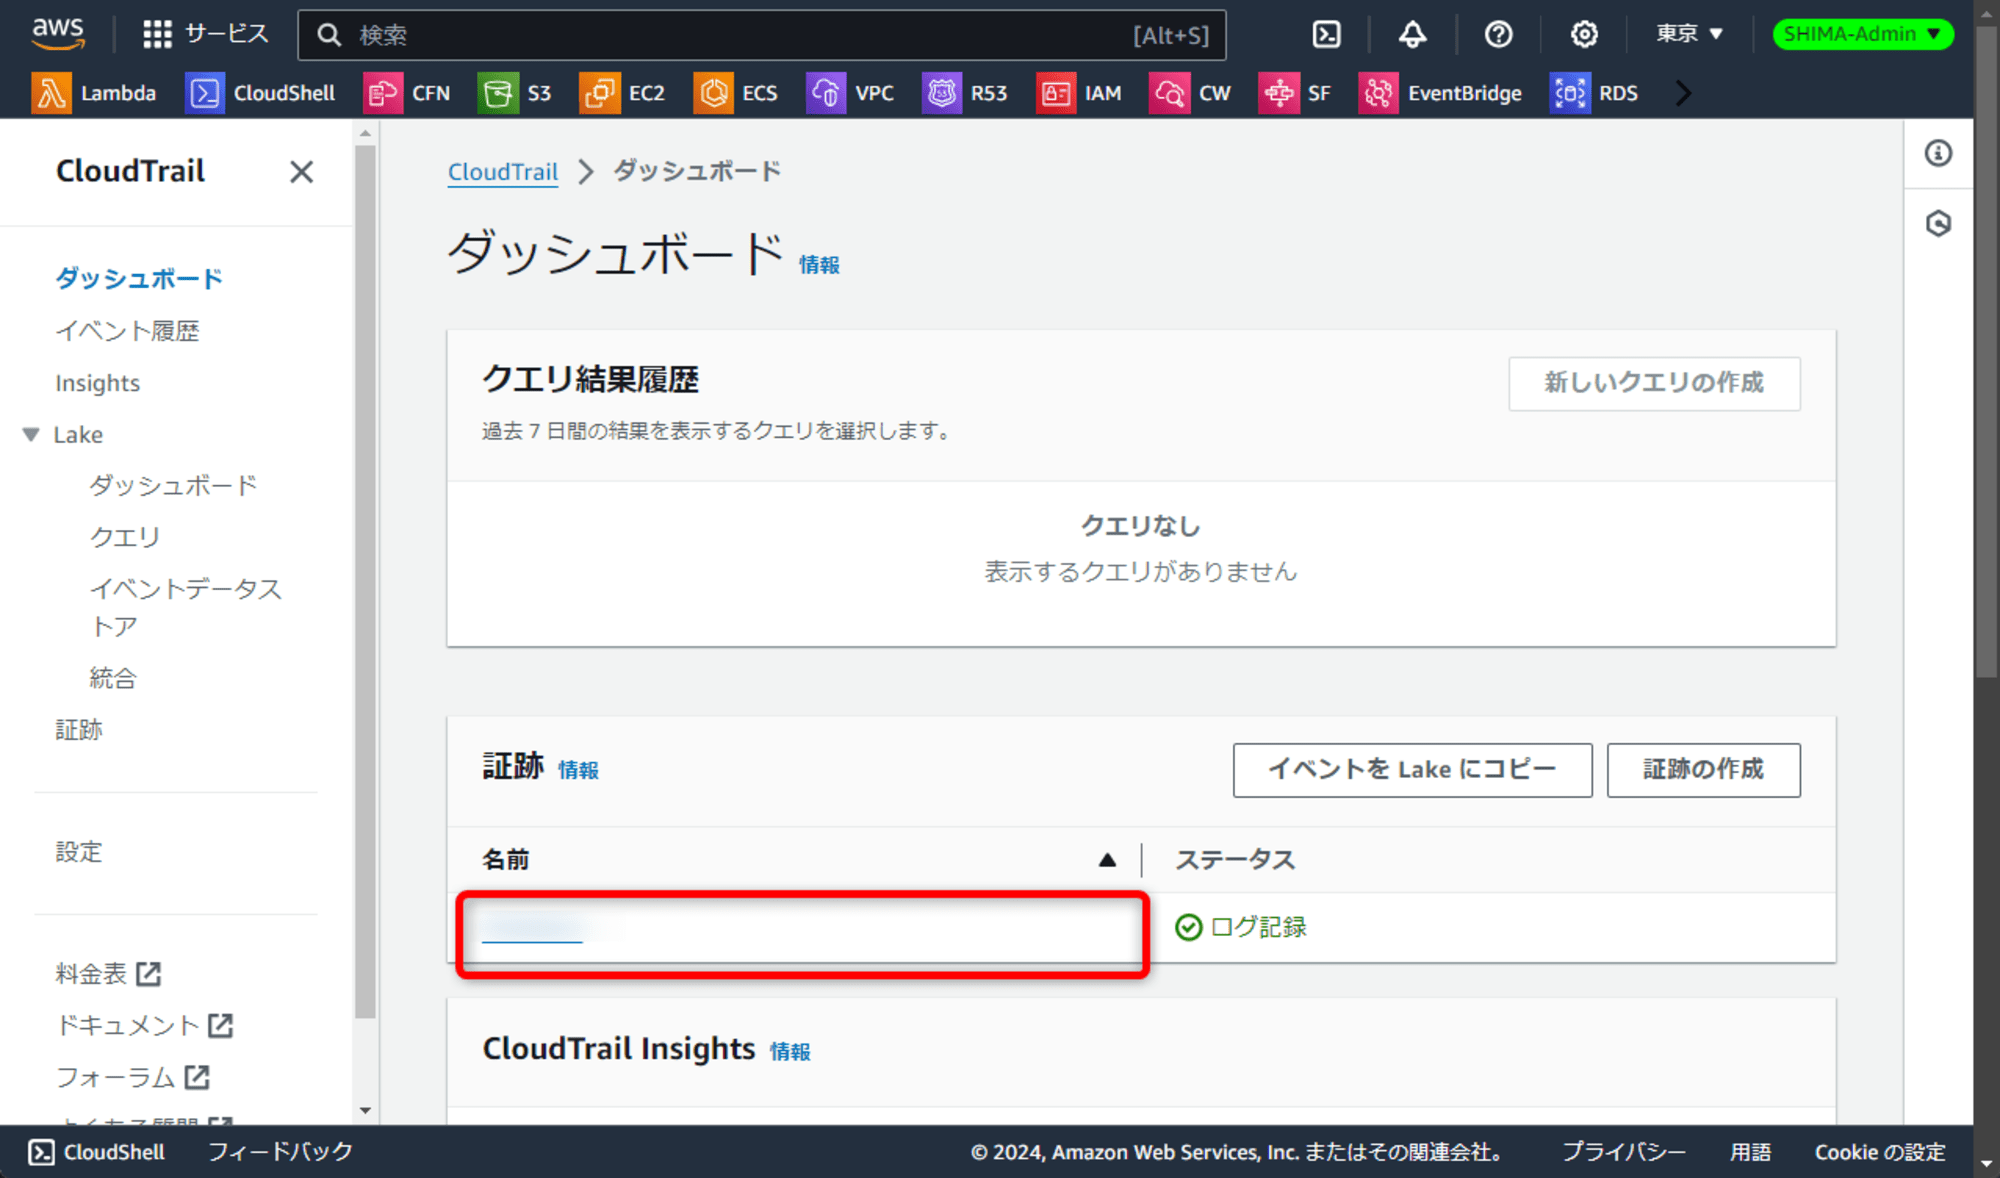The height and width of the screenshot is (1178, 2000).
Task: Open the EventBridge shortcut
Action: [1440, 93]
